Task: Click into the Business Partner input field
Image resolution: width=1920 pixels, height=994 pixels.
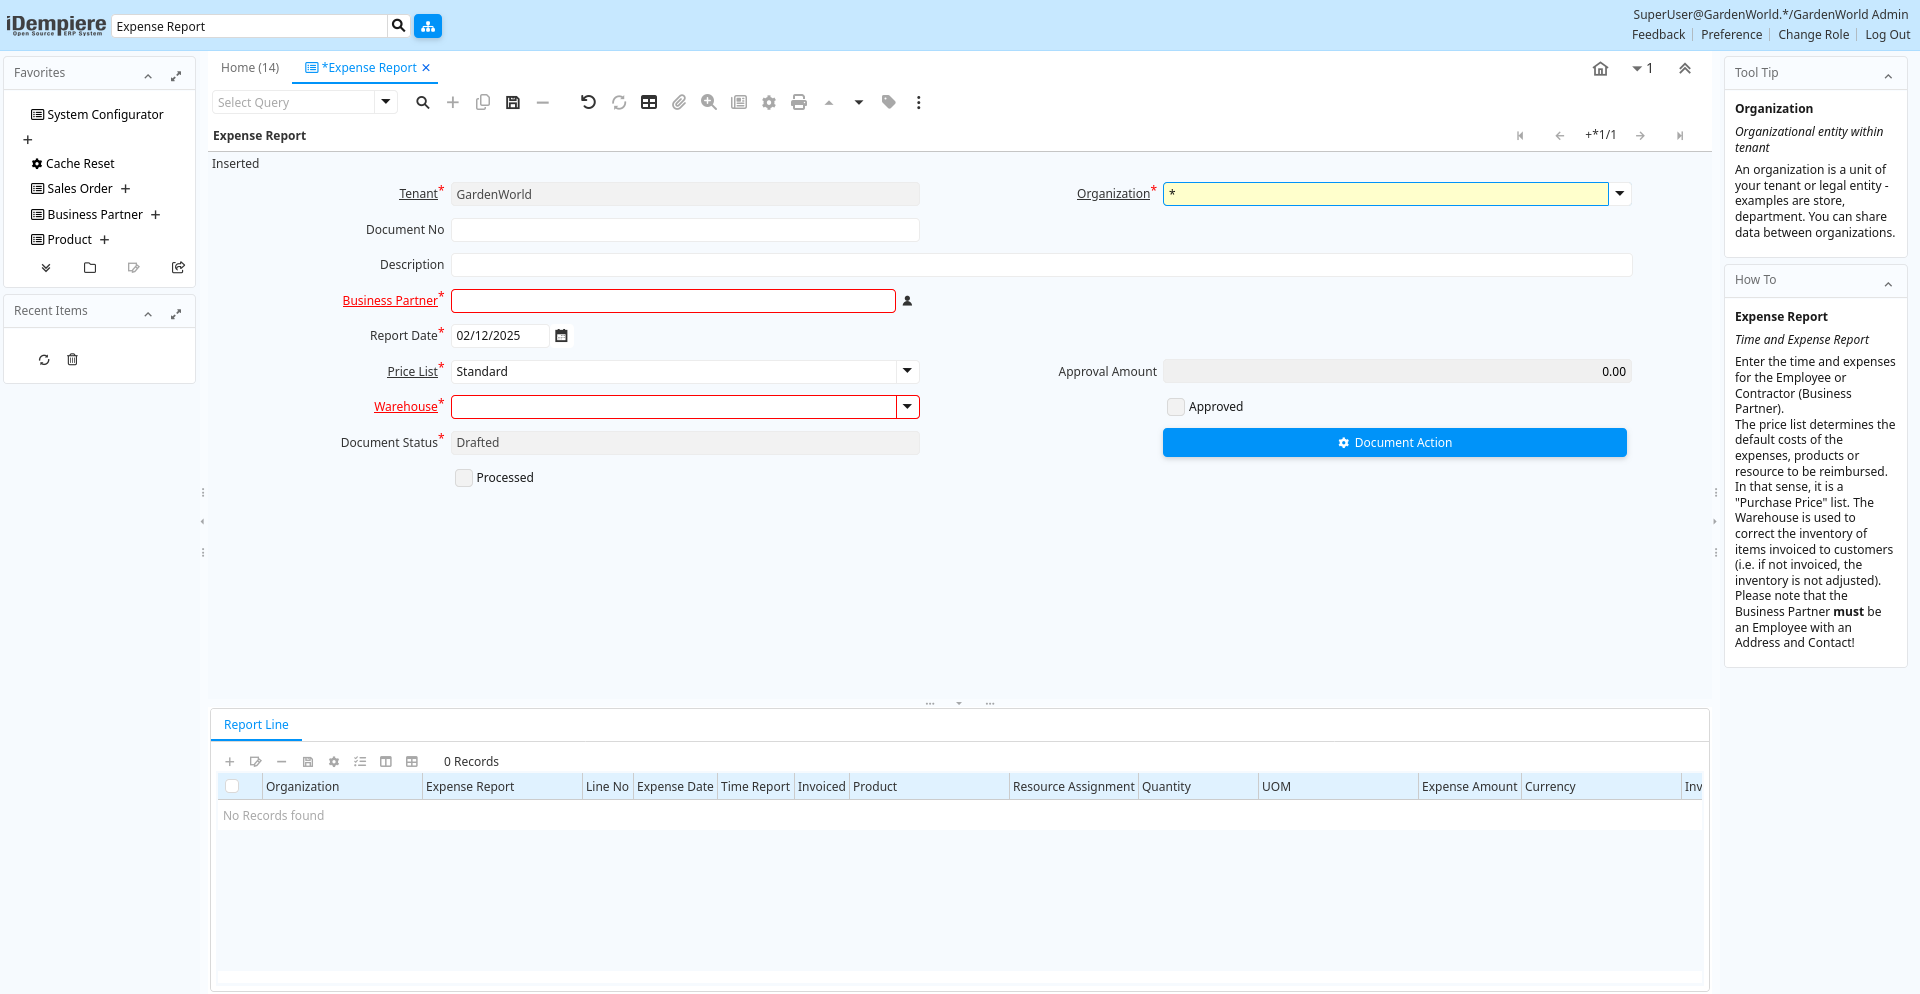Action: point(673,301)
